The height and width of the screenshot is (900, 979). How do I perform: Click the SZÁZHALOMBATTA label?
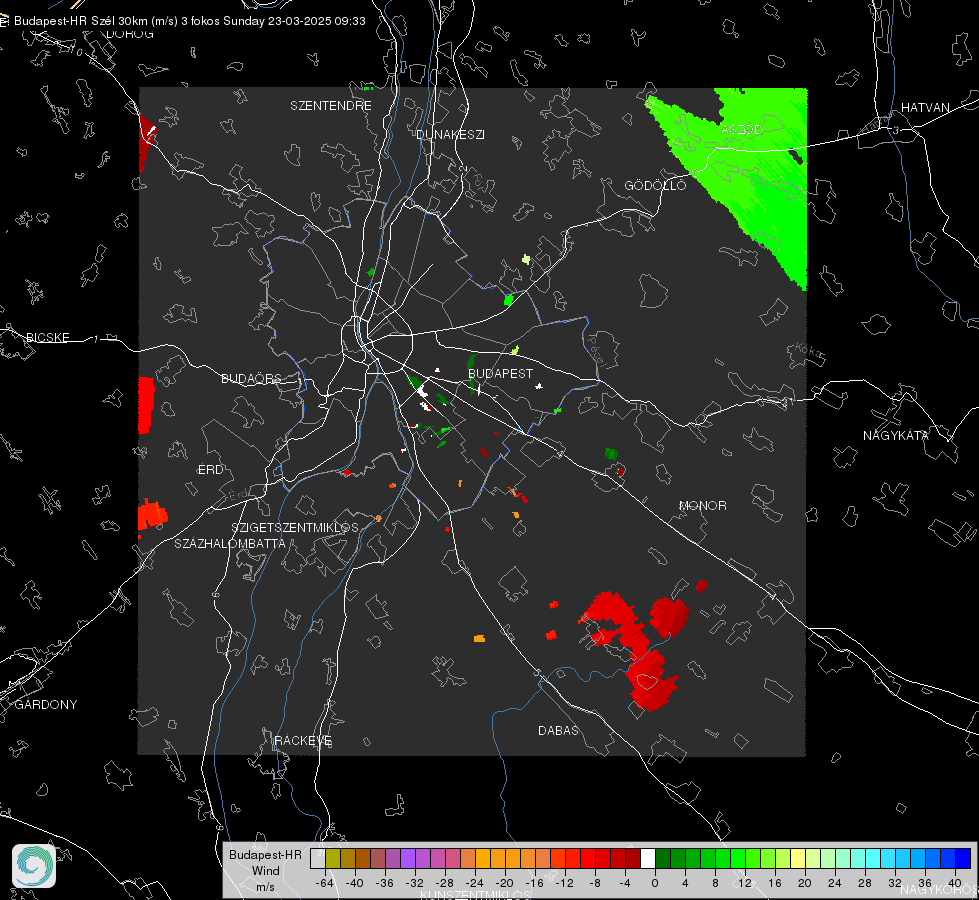230,544
